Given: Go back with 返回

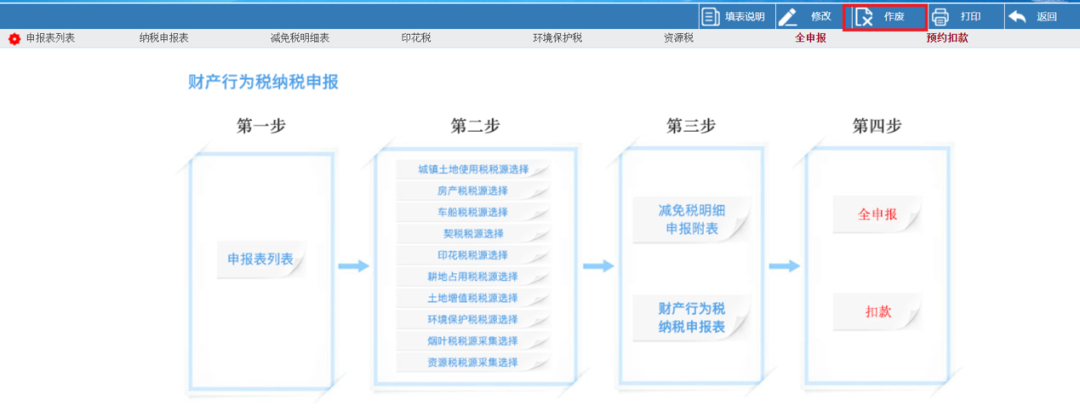Looking at the screenshot, I should pos(1039,17).
